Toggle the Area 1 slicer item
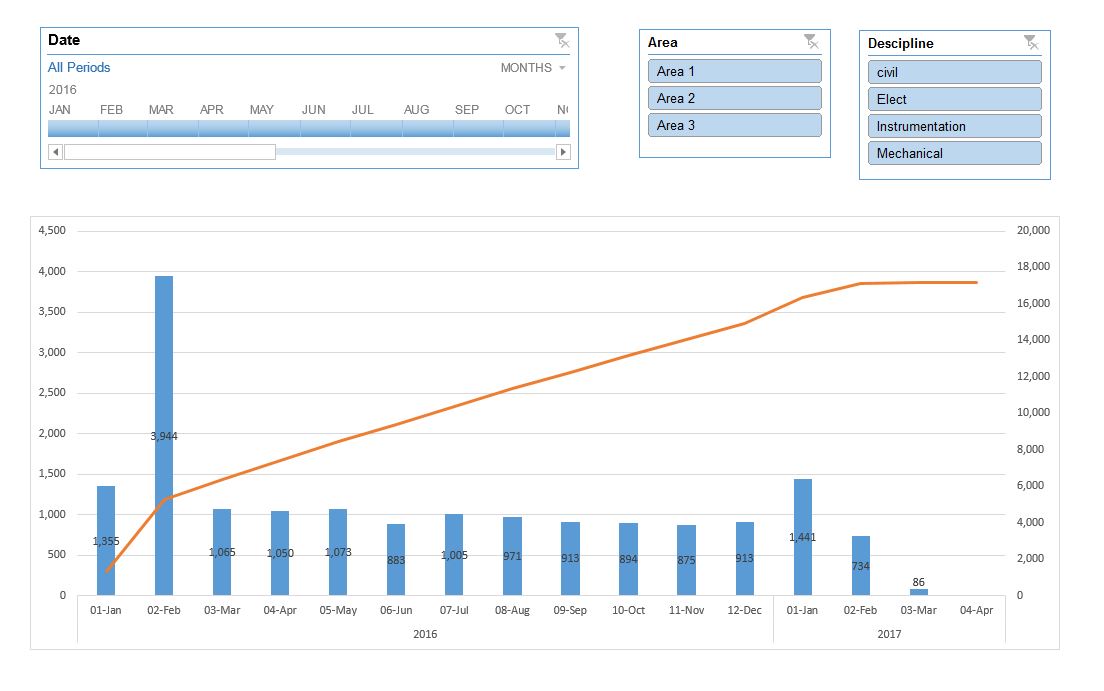The image size is (1104, 691). pyautogui.click(x=734, y=71)
